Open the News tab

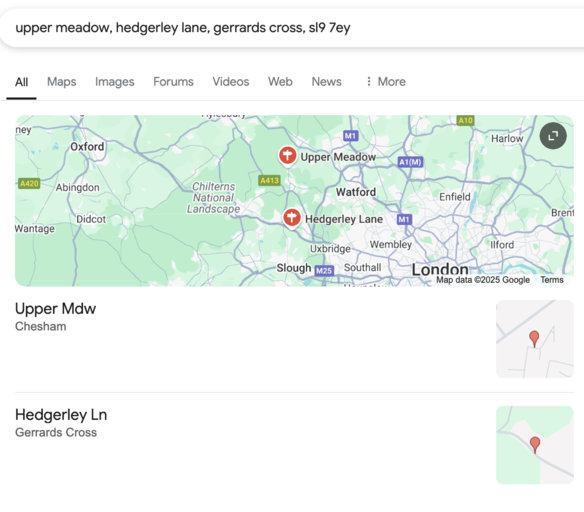click(327, 82)
